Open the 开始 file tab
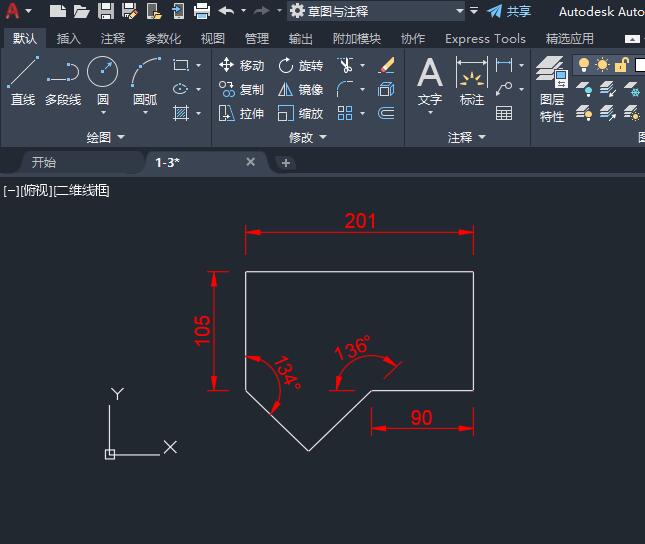Screen dimensions: 645x544 44,163
